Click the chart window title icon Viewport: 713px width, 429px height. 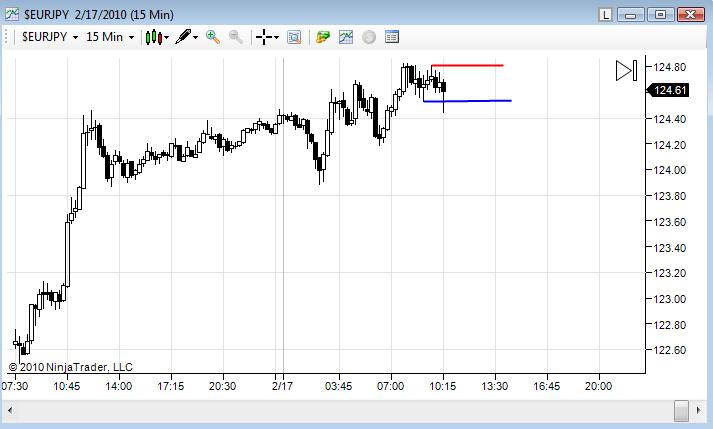coord(11,15)
